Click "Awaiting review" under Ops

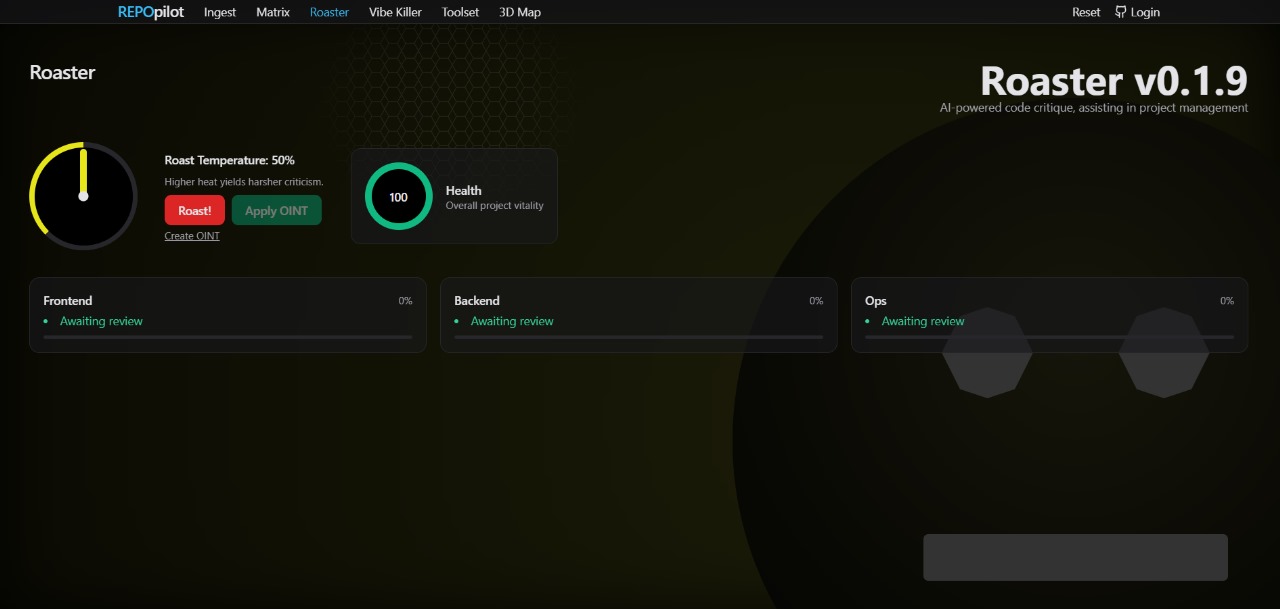point(923,321)
